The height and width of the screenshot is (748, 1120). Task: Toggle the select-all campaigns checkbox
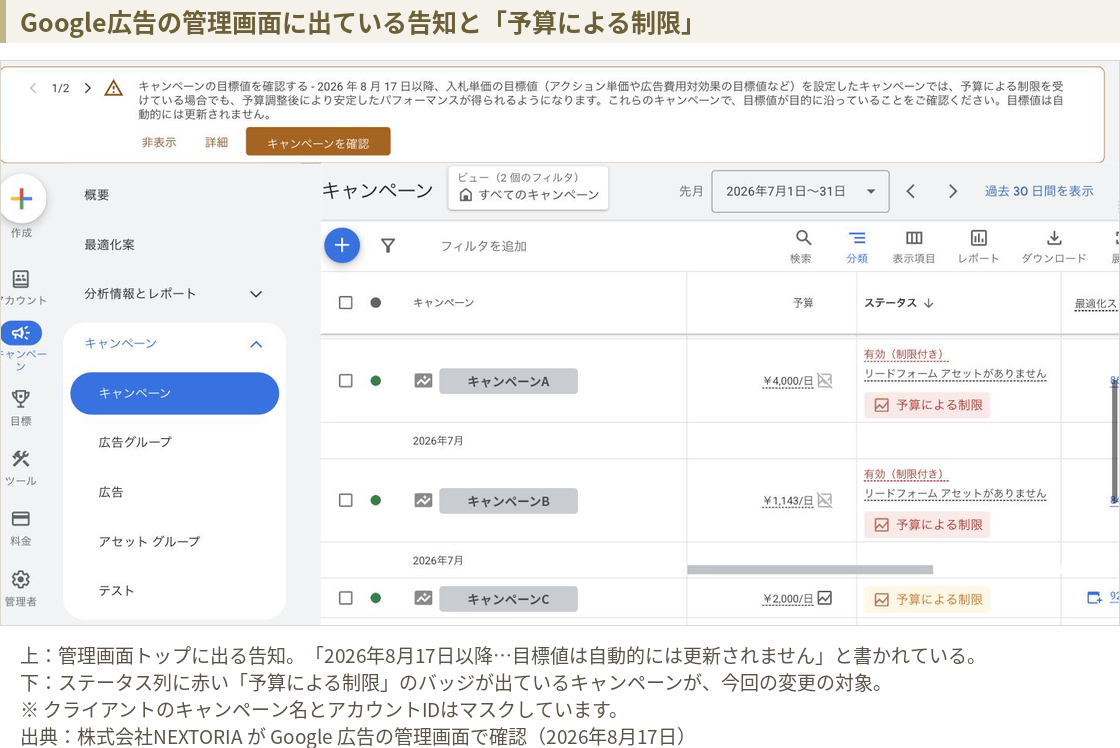pyautogui.click(x=346, y=303)
